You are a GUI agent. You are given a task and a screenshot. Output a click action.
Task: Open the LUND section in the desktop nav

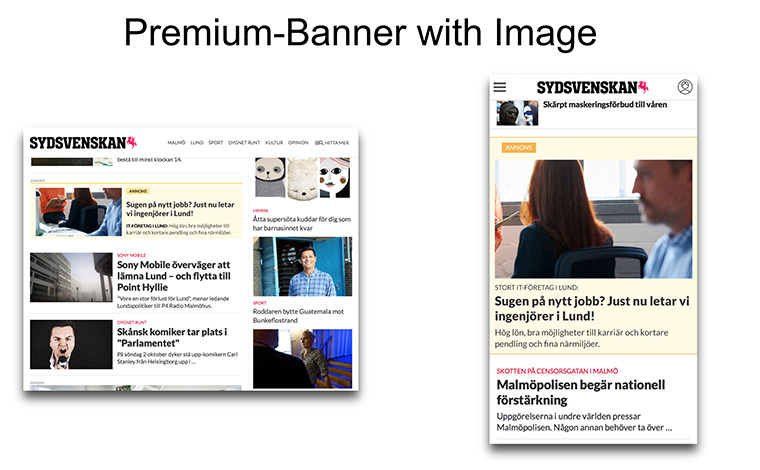(x=197, y=142)
